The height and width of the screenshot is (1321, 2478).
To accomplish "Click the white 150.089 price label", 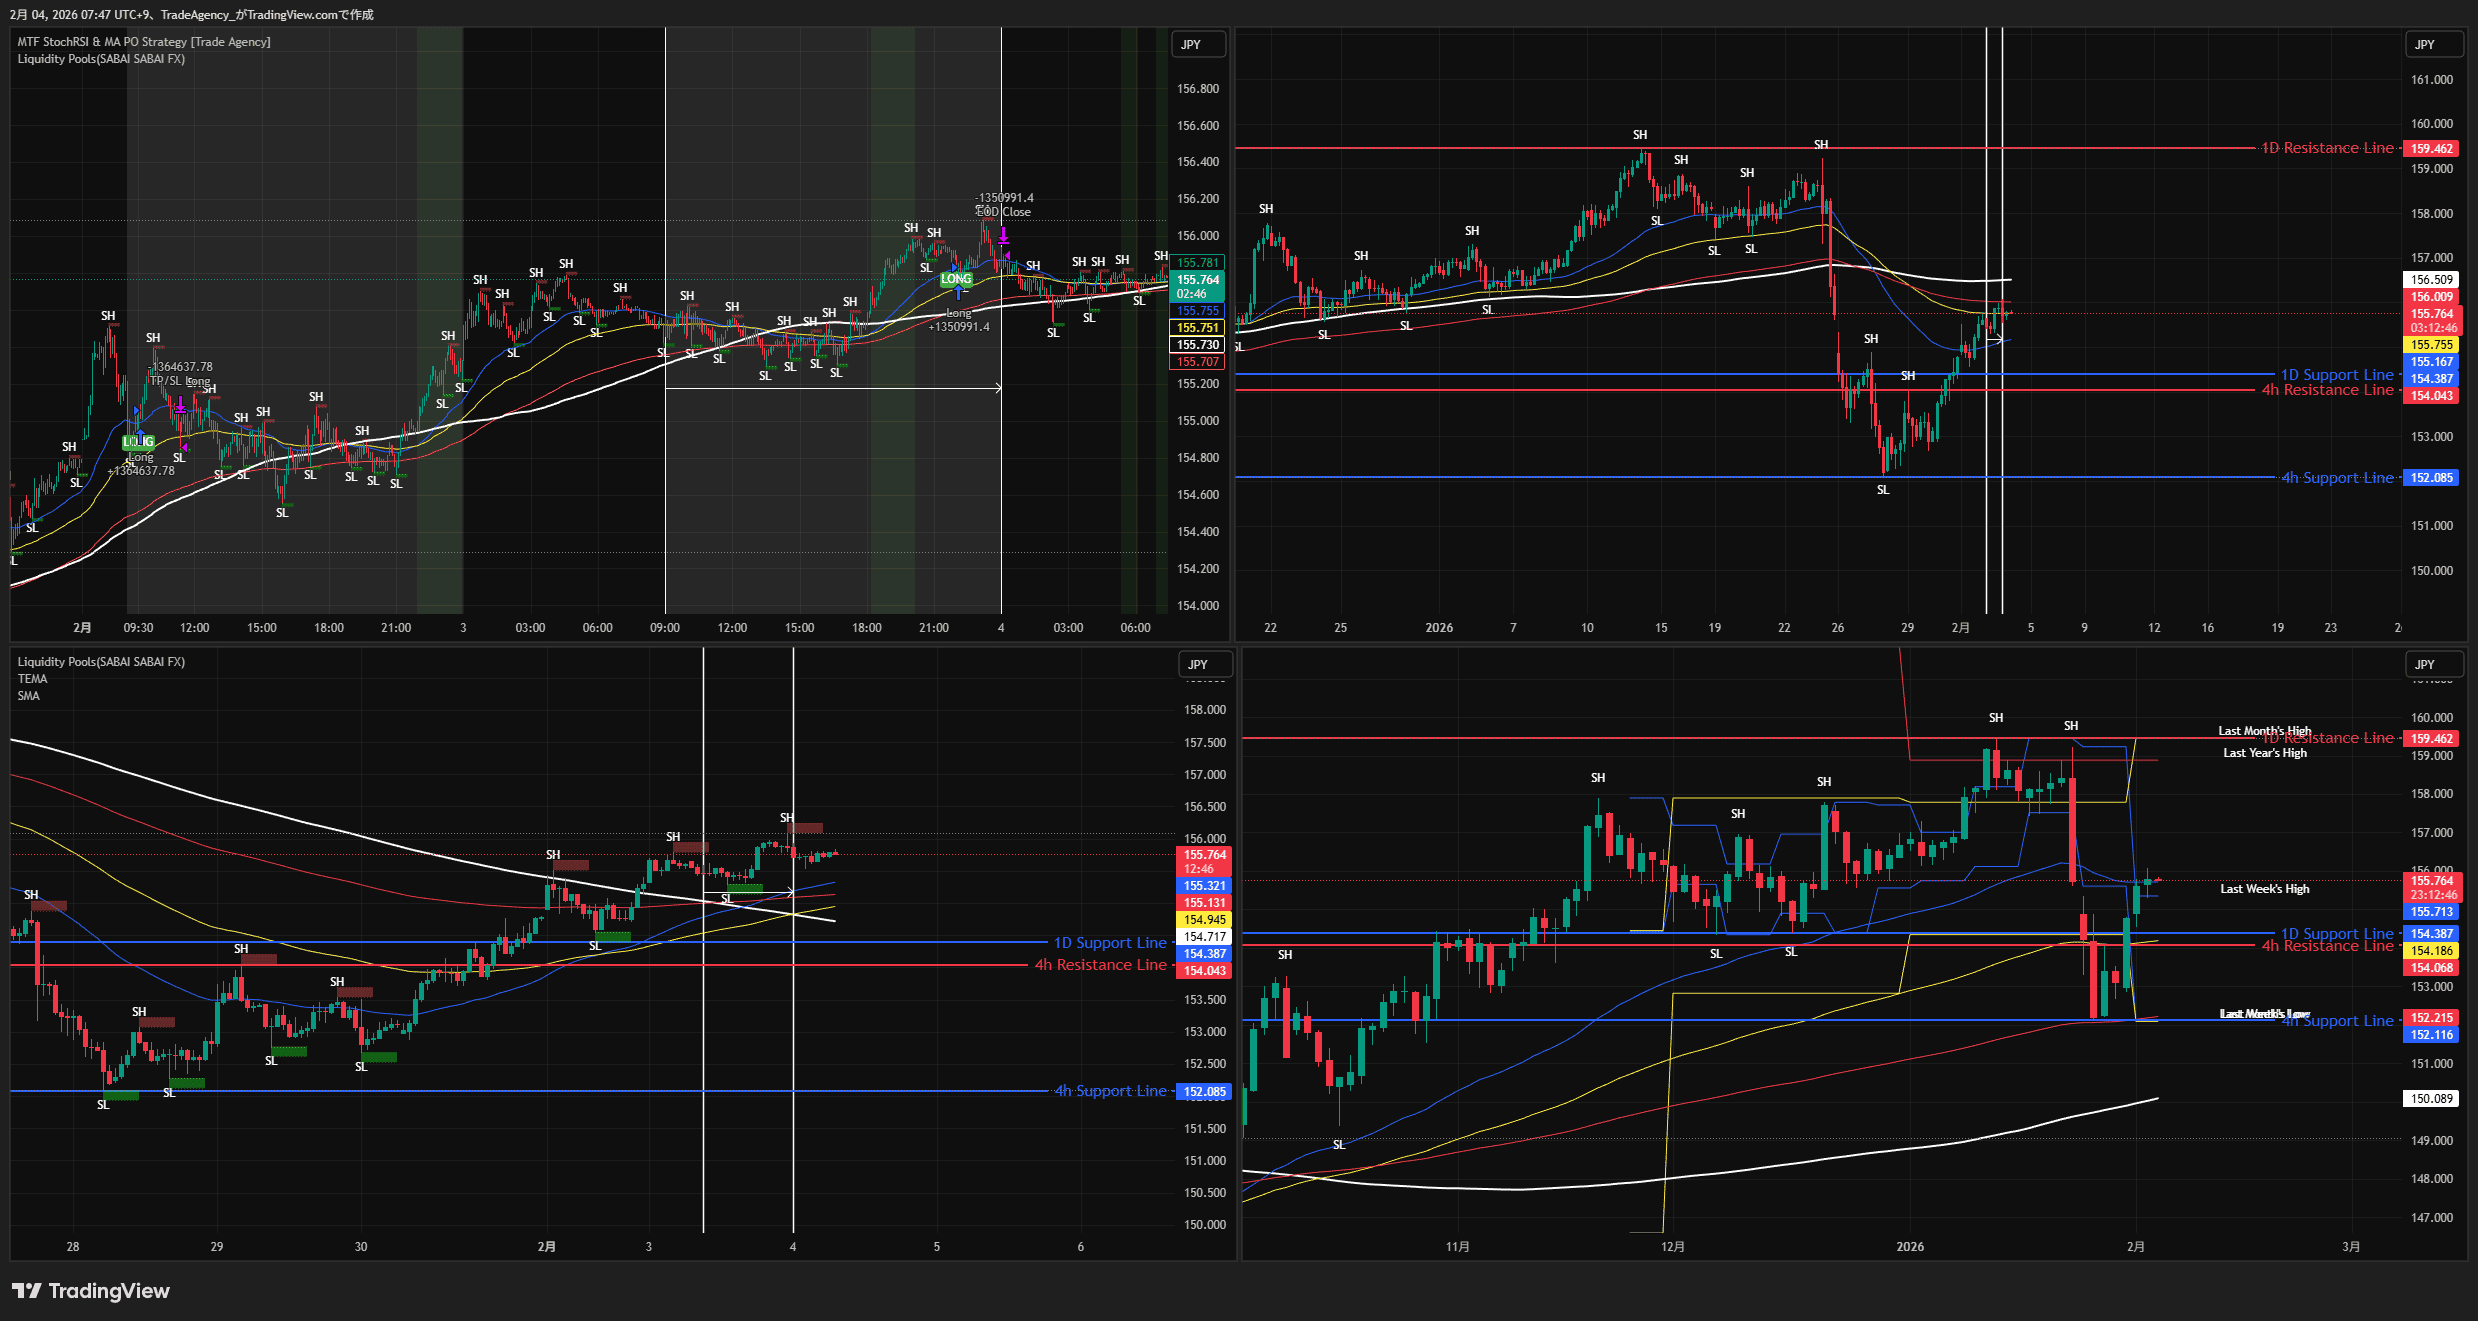I will point(2430,1099).
